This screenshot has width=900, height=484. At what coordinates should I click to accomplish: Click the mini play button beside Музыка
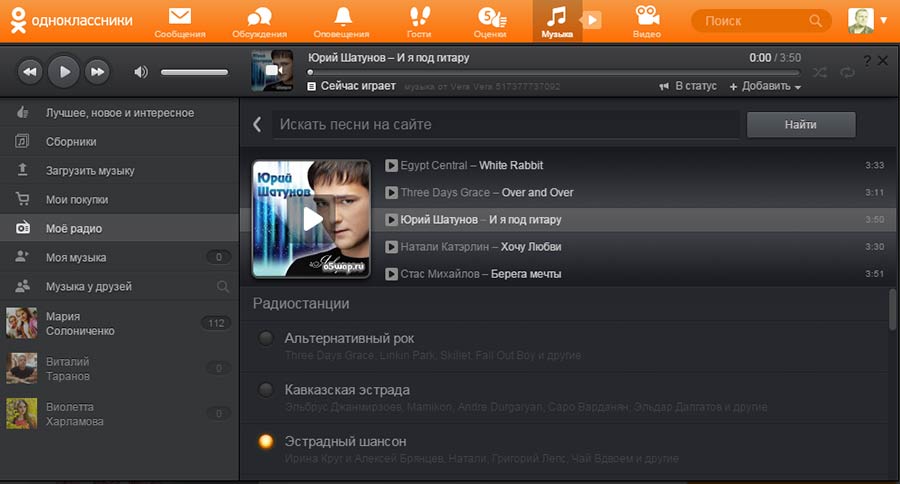(592, 21)
